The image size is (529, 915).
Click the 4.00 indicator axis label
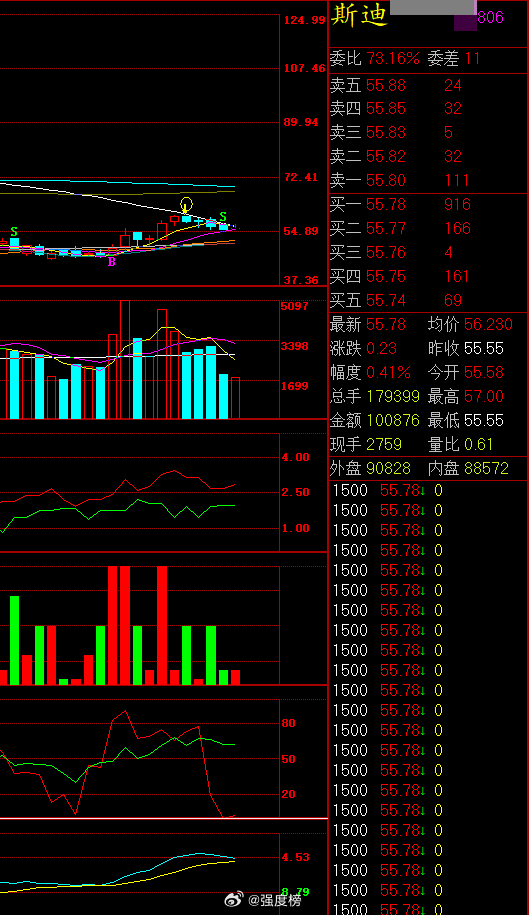[296, 457]
